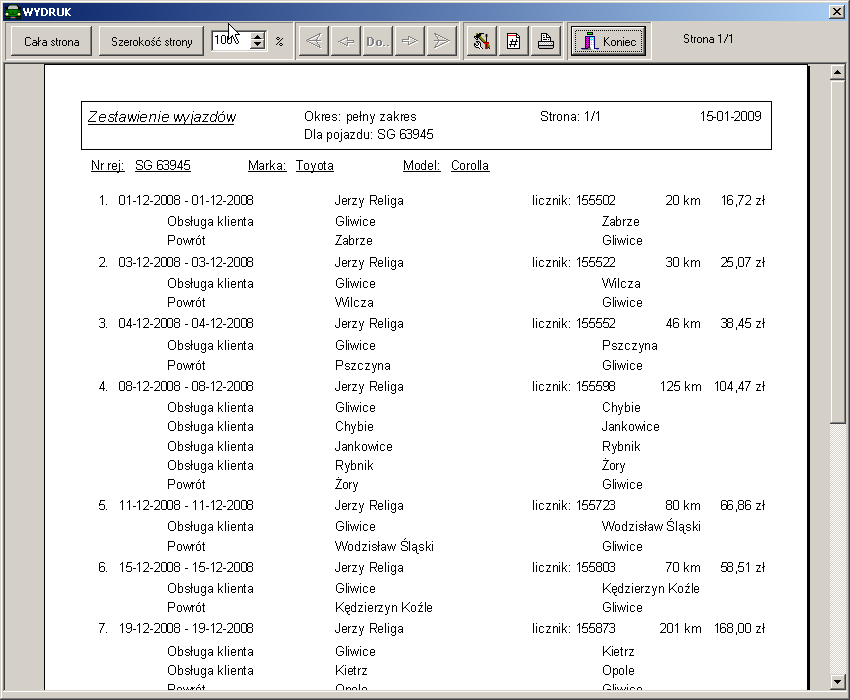The image size is (850, 700).
Task: Click the printer icon to print
Action: coord(545,41)
